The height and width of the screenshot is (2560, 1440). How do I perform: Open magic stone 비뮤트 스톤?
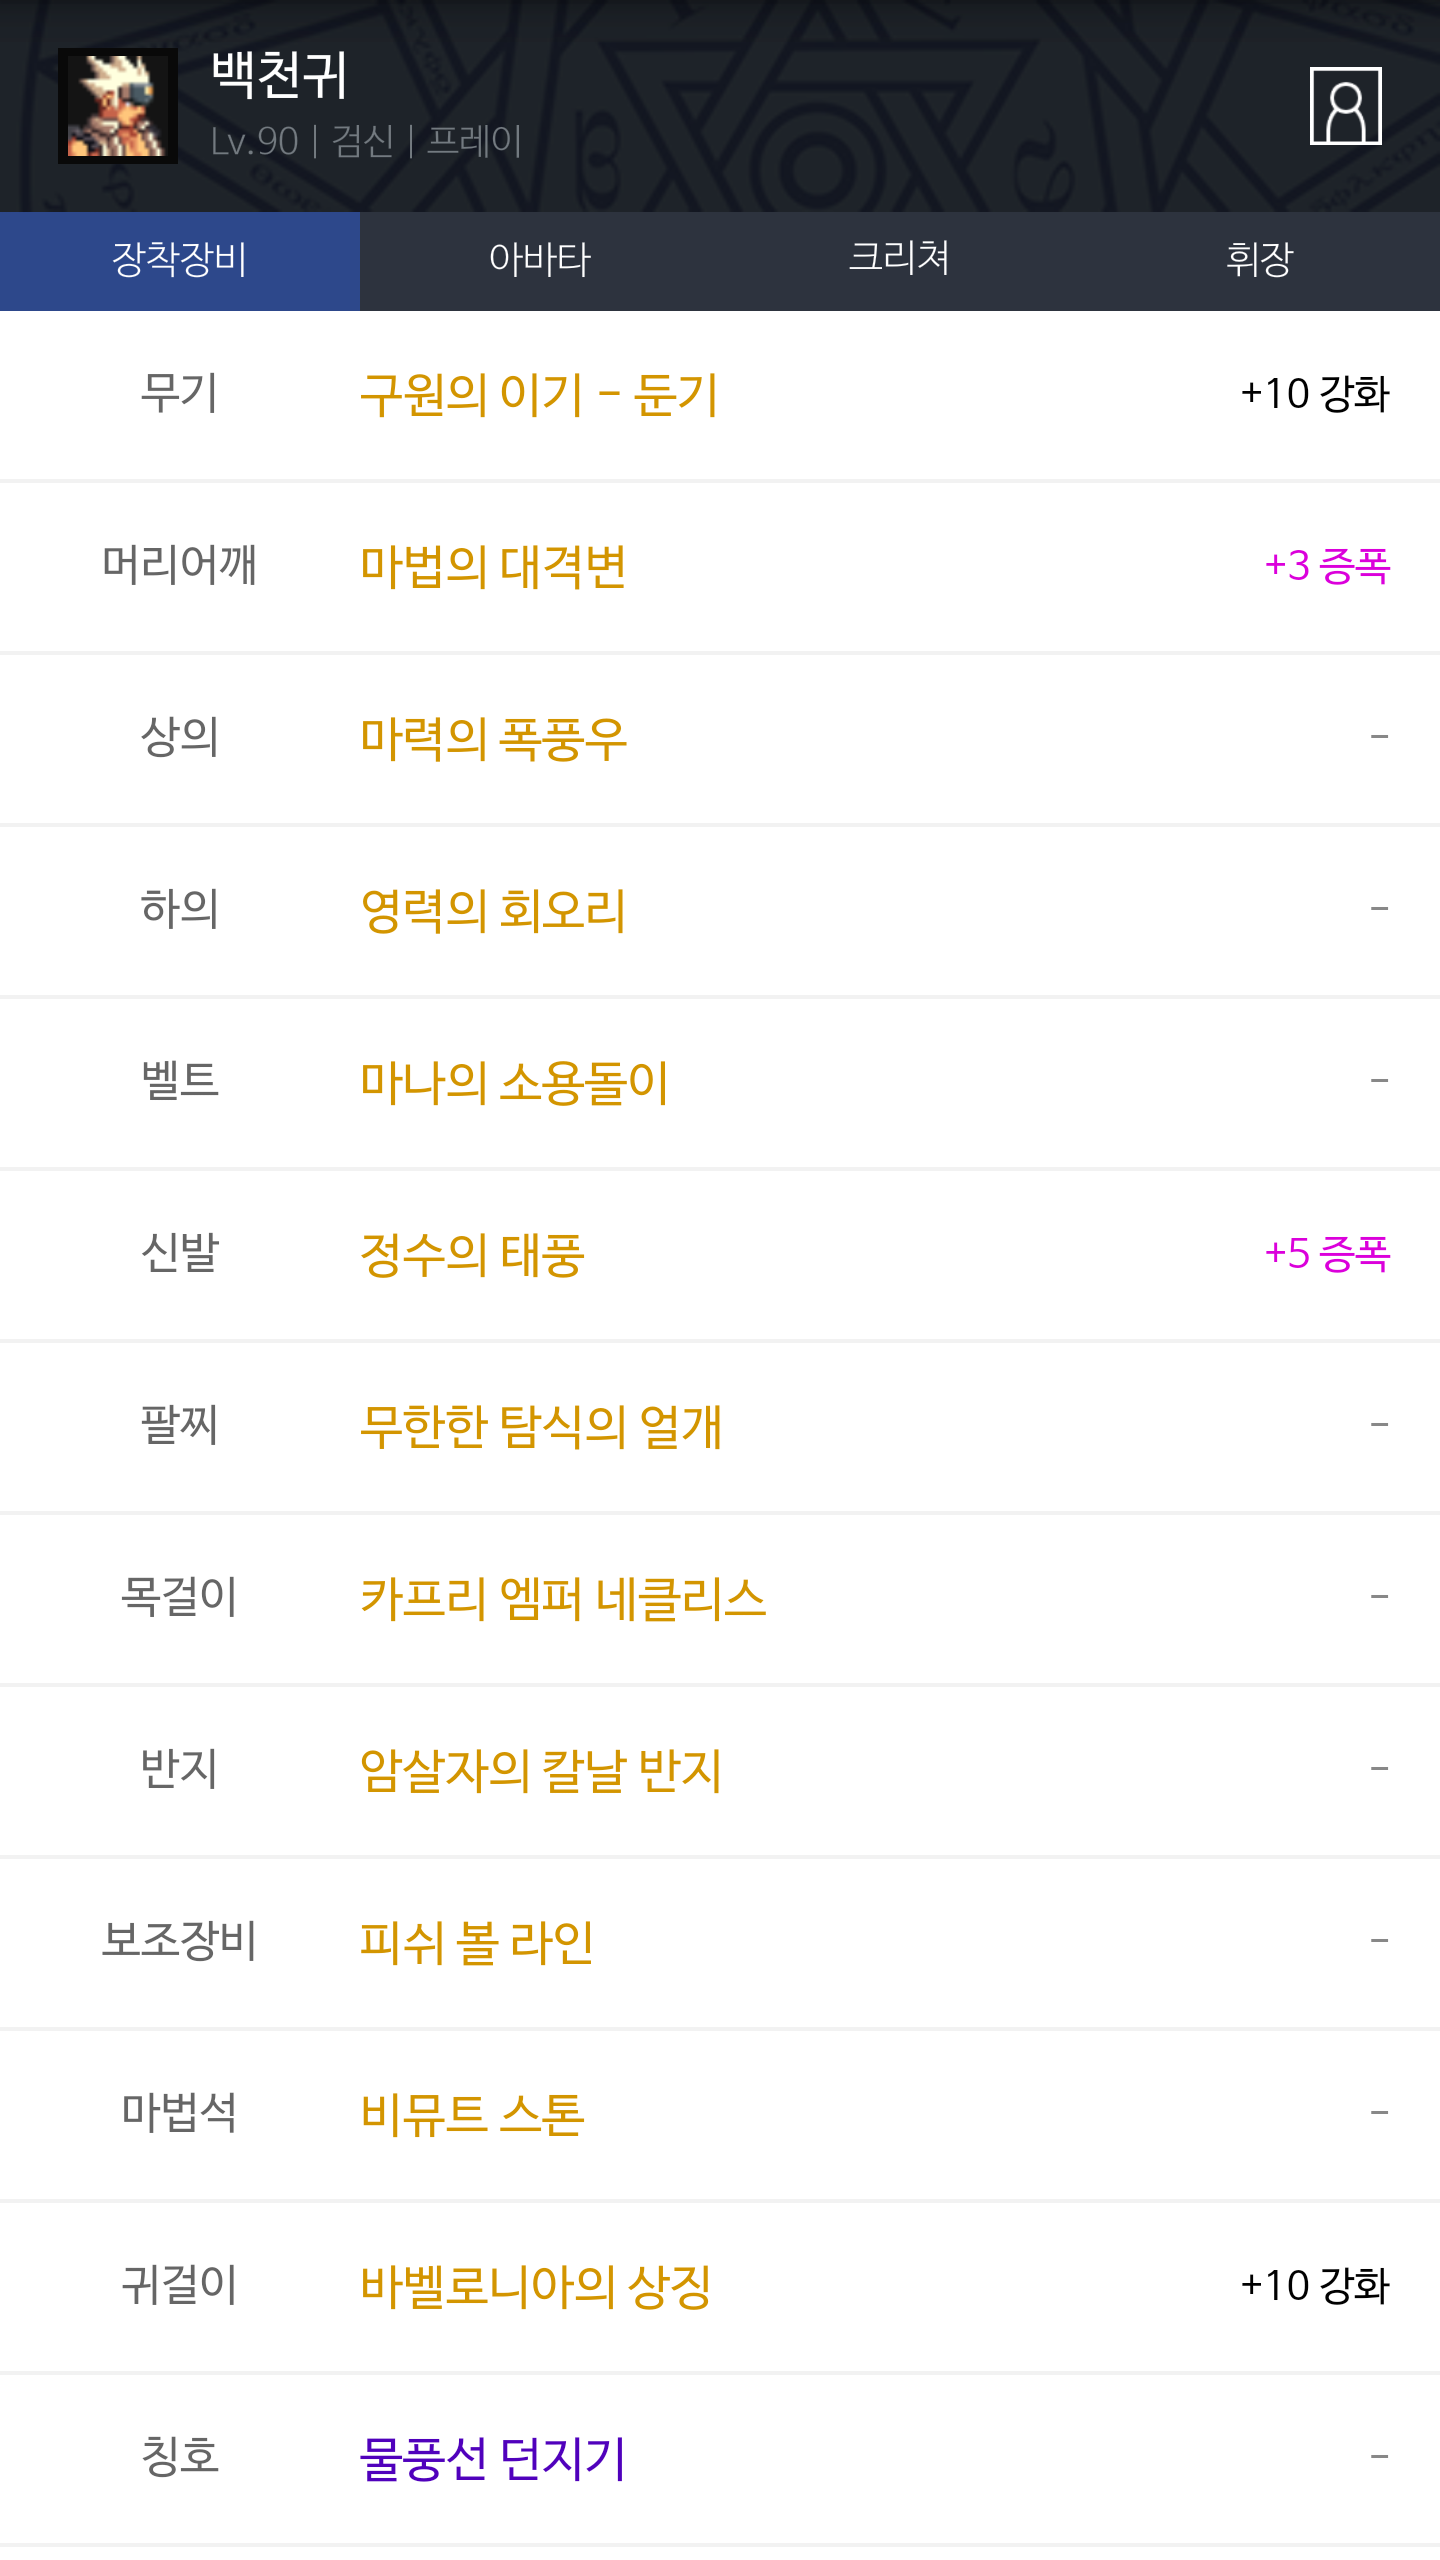472,2115
